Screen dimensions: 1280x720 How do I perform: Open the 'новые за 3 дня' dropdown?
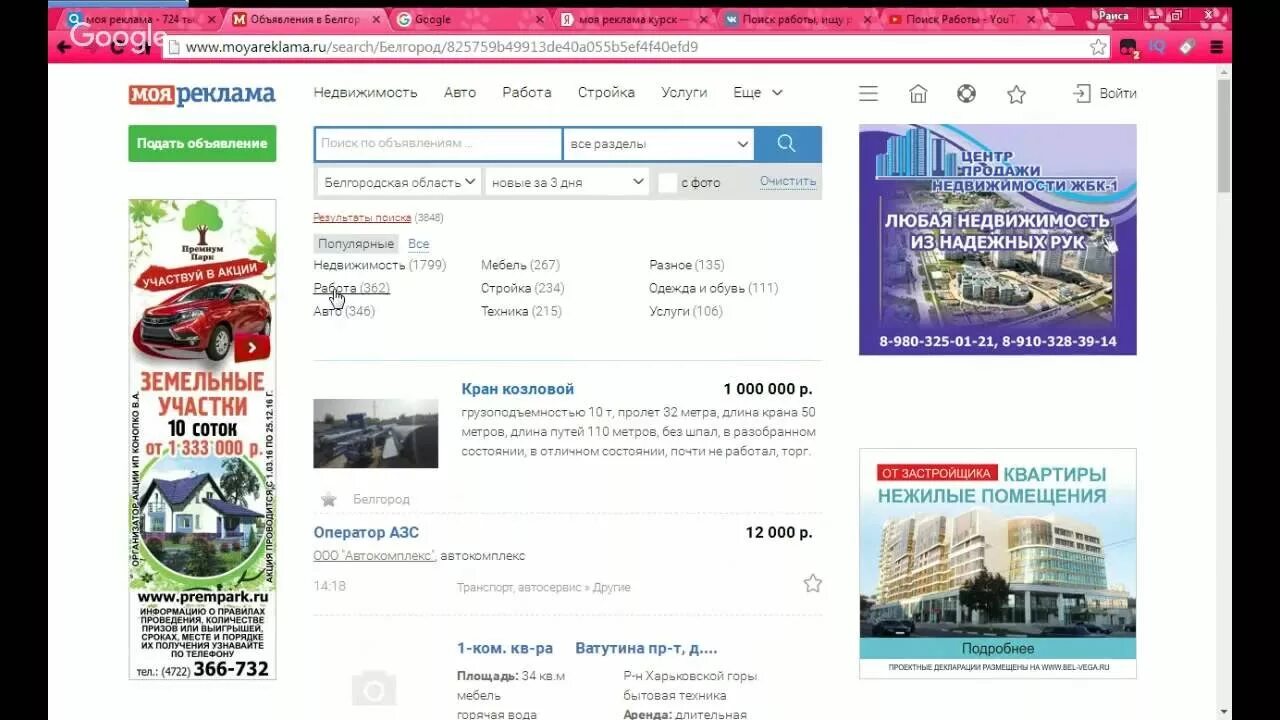click(568, 183)
